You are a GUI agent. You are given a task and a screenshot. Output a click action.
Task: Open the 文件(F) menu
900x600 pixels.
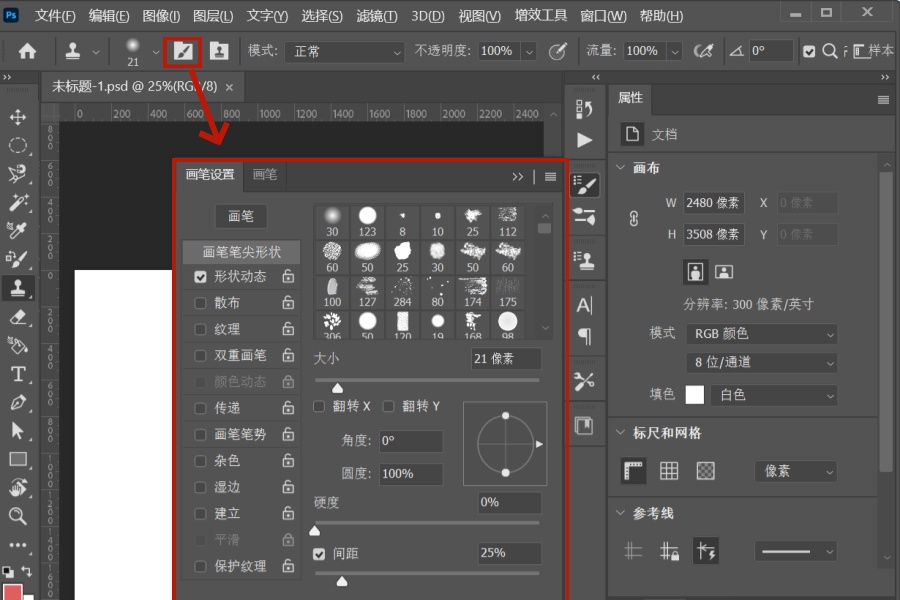point(55,16)
